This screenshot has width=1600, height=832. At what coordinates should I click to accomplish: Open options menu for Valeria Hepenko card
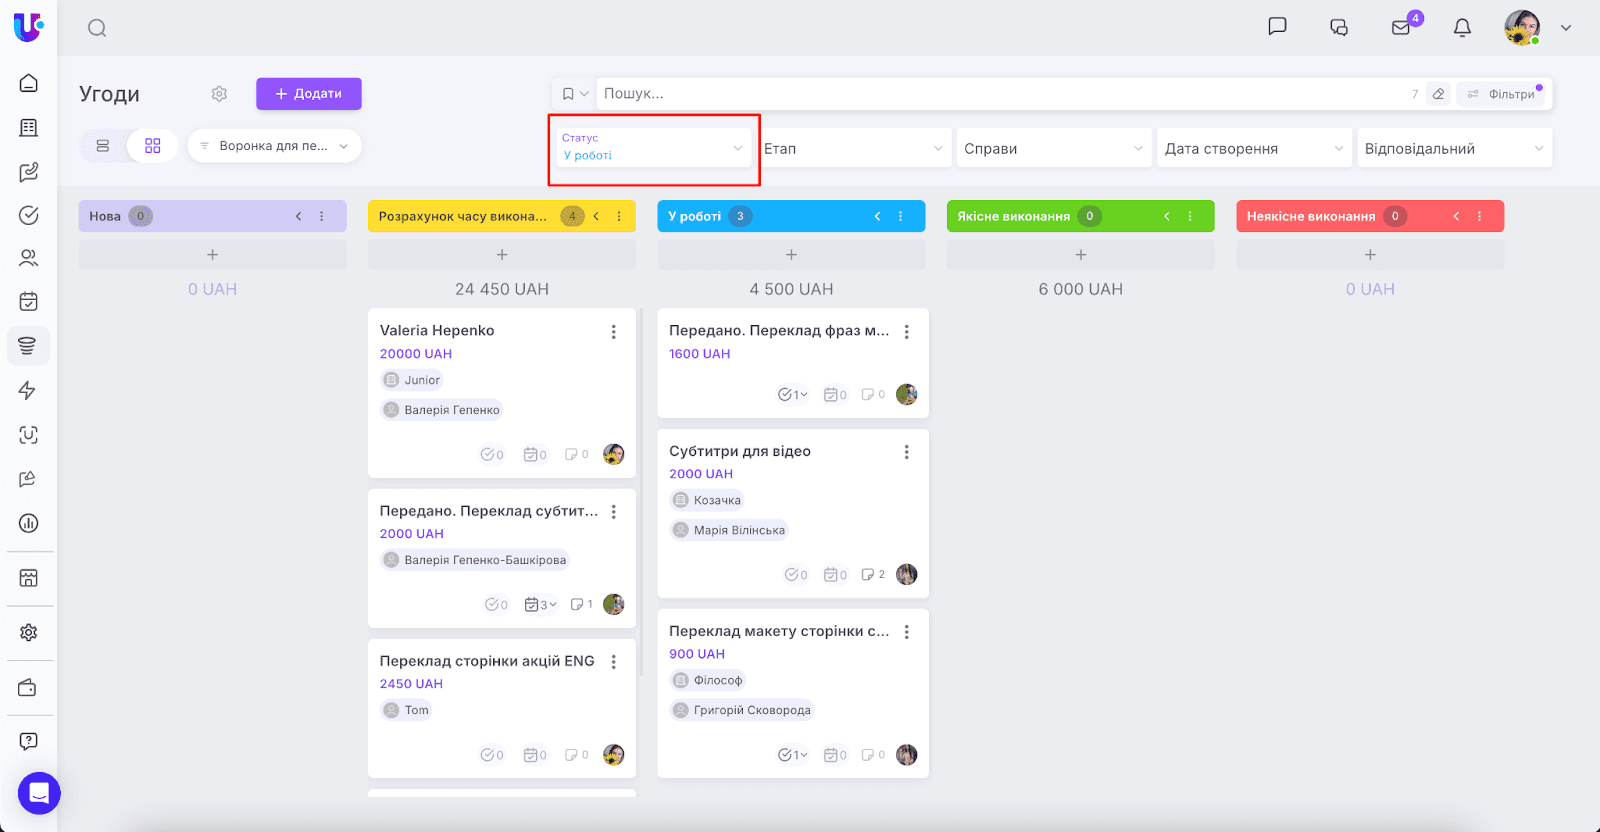(x=614, y=332)
